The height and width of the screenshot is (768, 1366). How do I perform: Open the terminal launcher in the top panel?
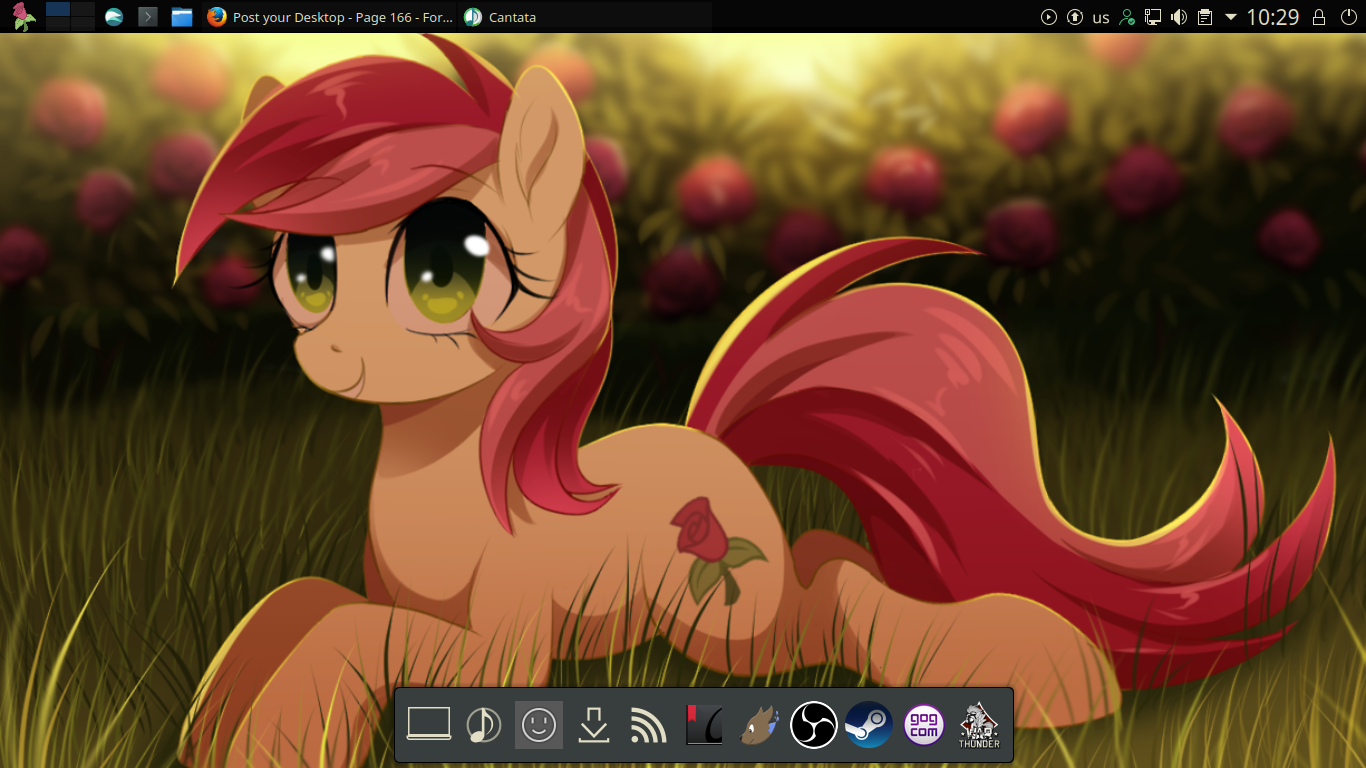[148, 17]
